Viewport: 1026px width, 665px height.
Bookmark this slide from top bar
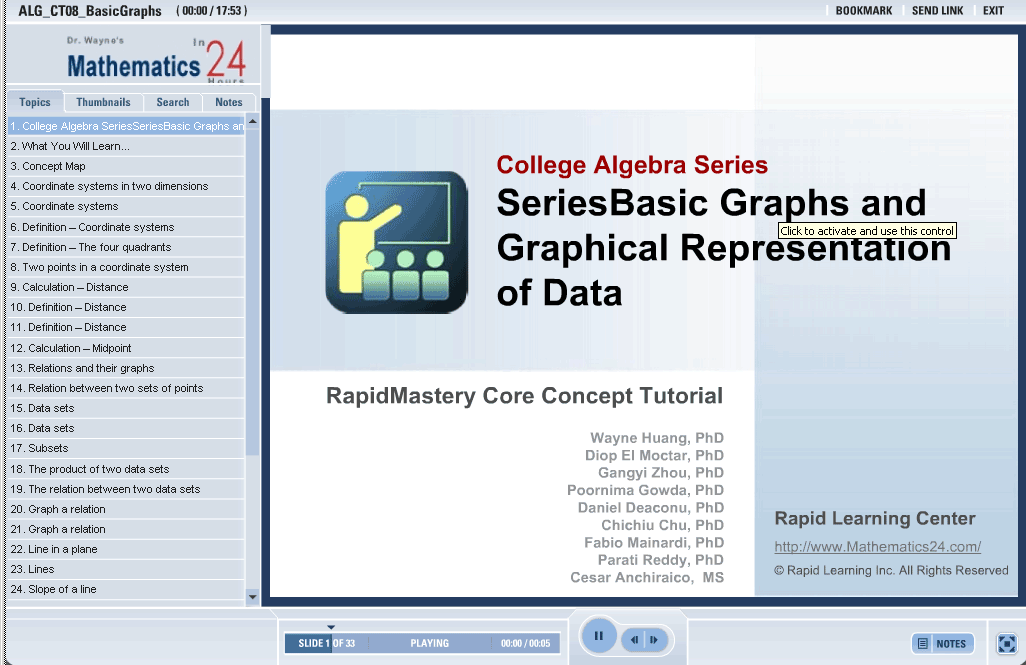click(863, 11)
